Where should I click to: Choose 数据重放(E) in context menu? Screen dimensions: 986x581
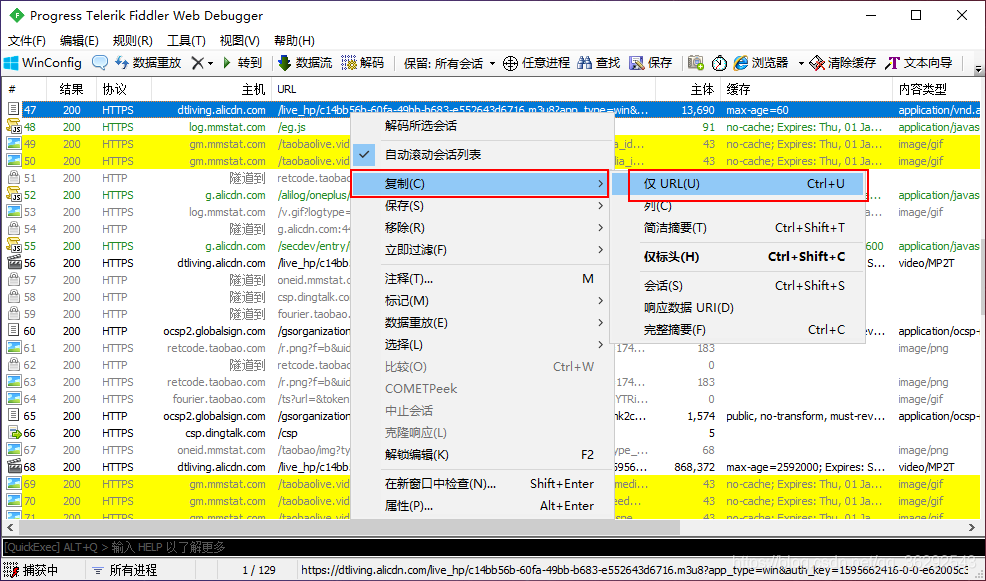[x=482, y=323]
